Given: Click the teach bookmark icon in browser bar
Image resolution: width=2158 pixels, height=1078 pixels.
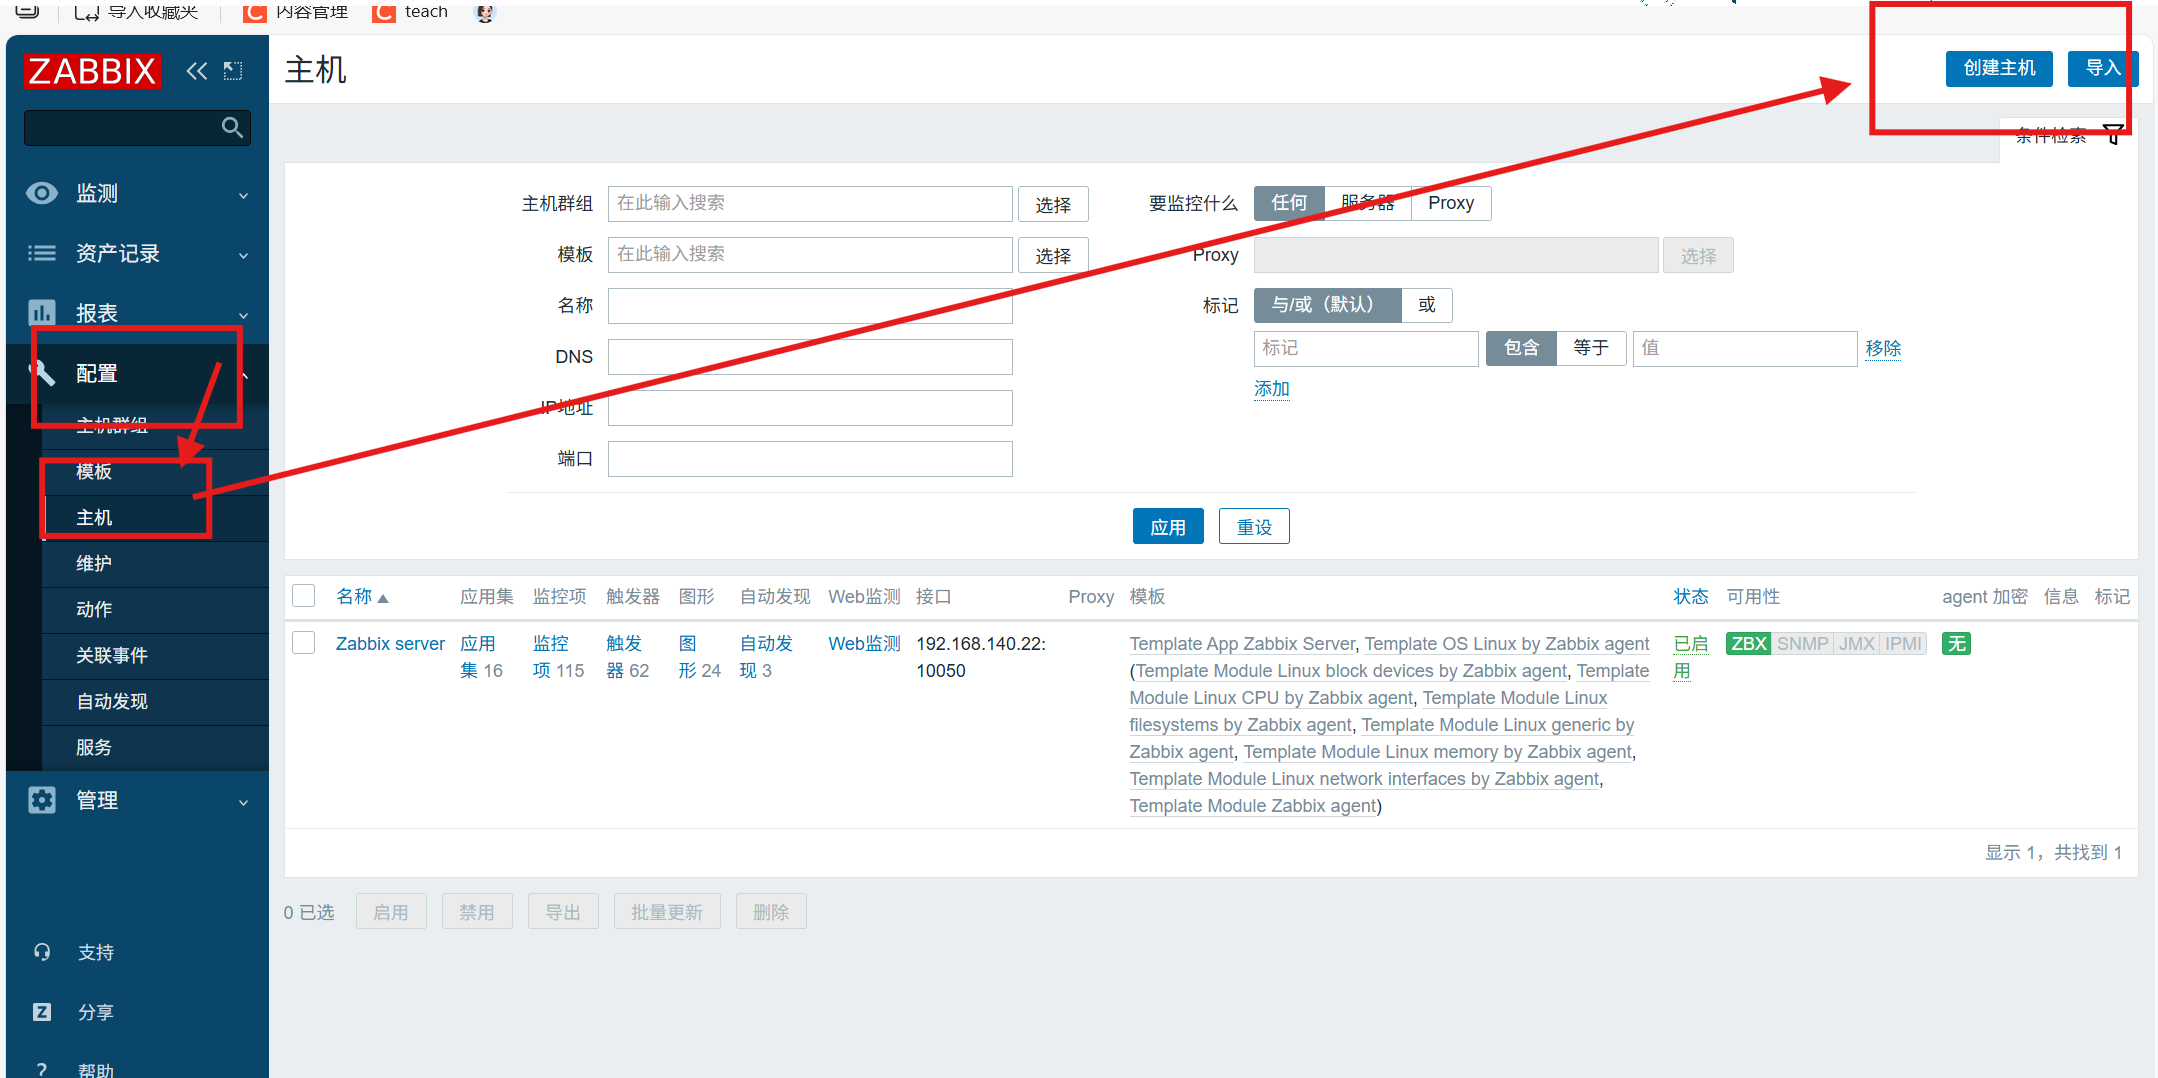Looking at the screenshot, I should (383, 12).
